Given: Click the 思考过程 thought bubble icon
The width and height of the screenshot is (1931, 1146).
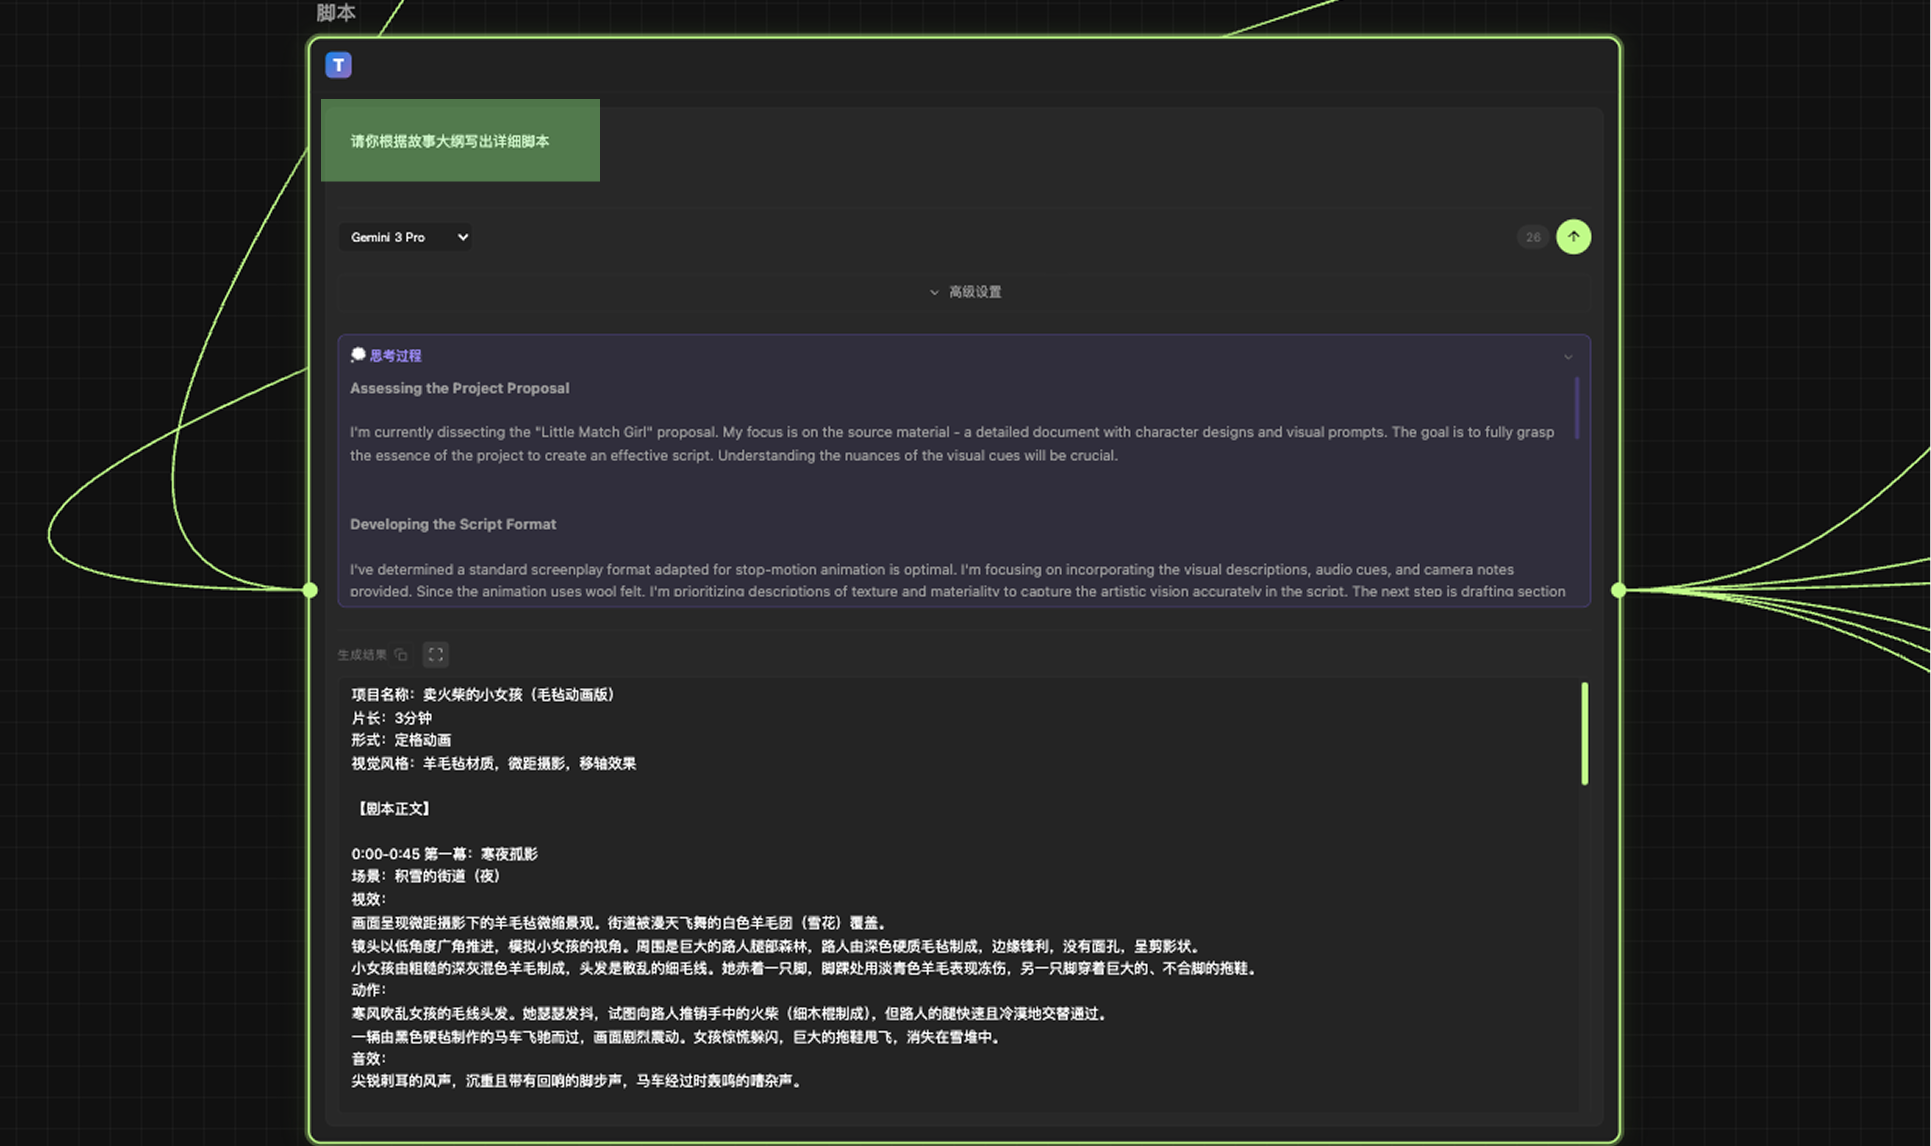Looking at the screenshot, I should [x=358, y=355].
